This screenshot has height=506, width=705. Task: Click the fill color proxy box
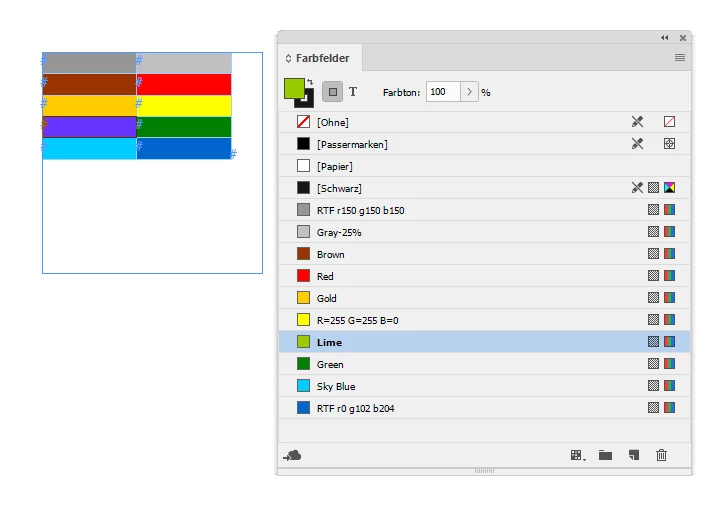tap(294, 88)
